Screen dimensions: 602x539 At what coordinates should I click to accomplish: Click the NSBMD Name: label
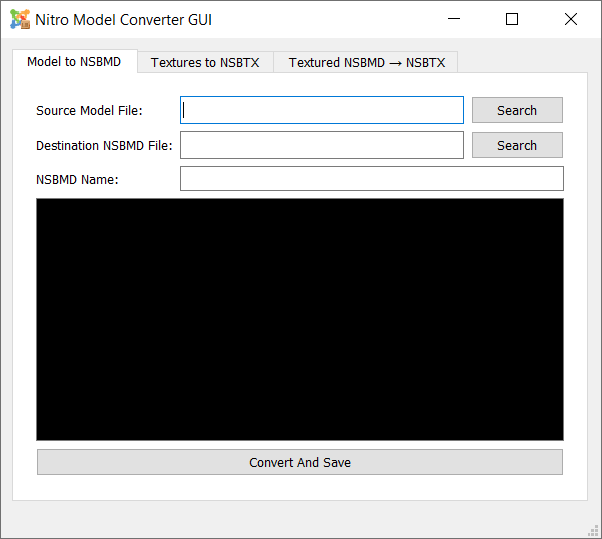77,180
